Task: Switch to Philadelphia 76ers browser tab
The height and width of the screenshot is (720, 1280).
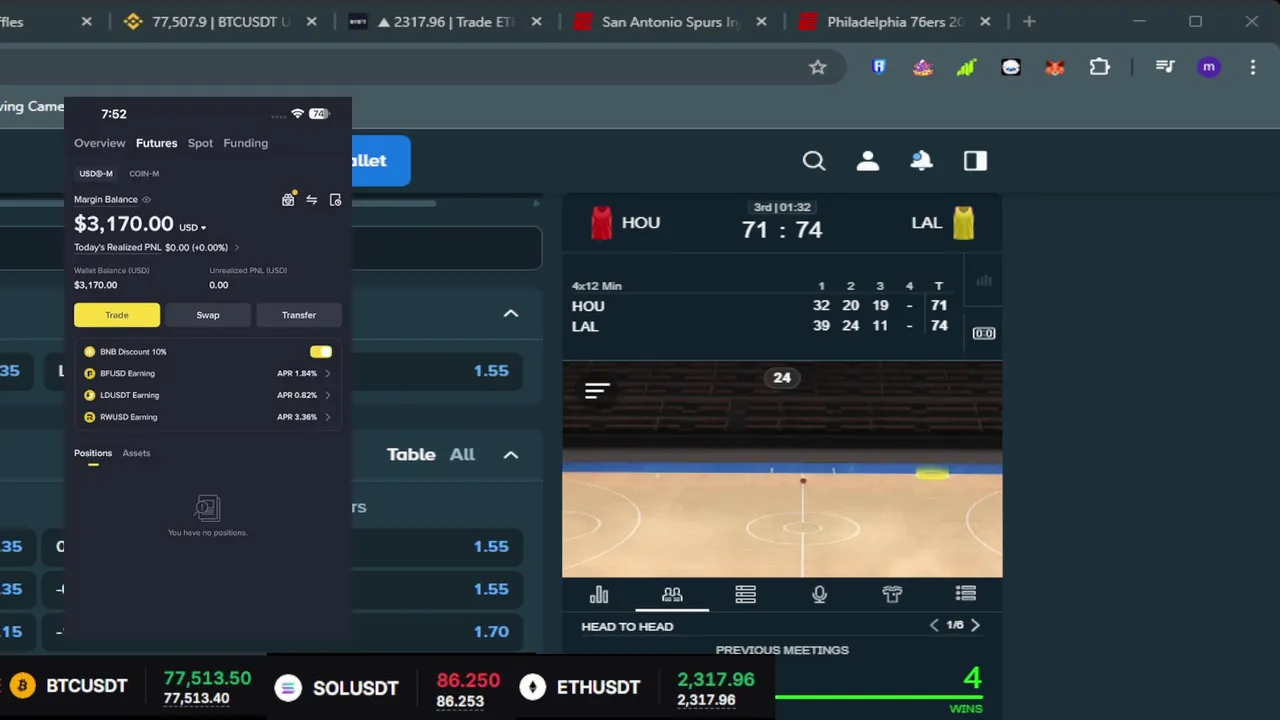Action: coord(895,22)
